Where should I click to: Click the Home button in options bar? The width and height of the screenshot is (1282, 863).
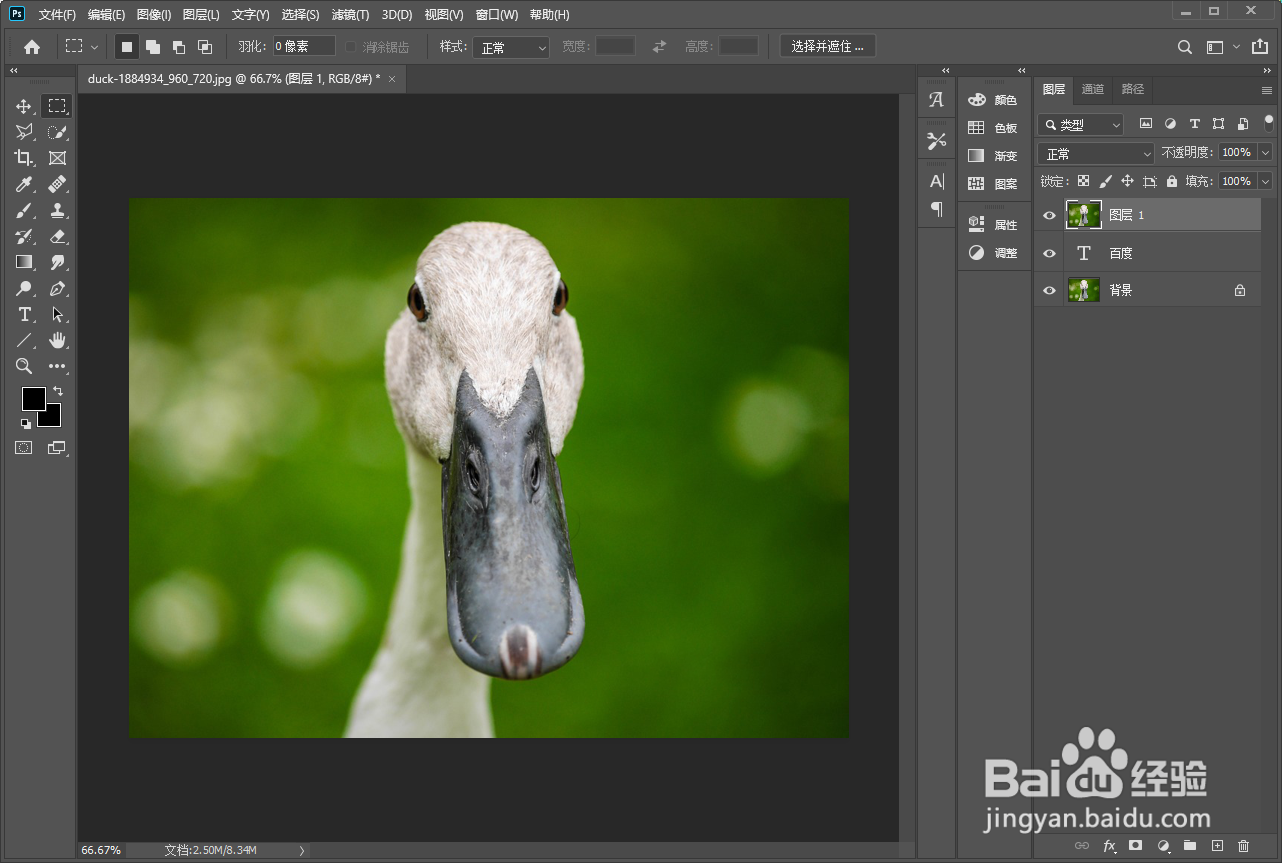click(x=32, y=47)
